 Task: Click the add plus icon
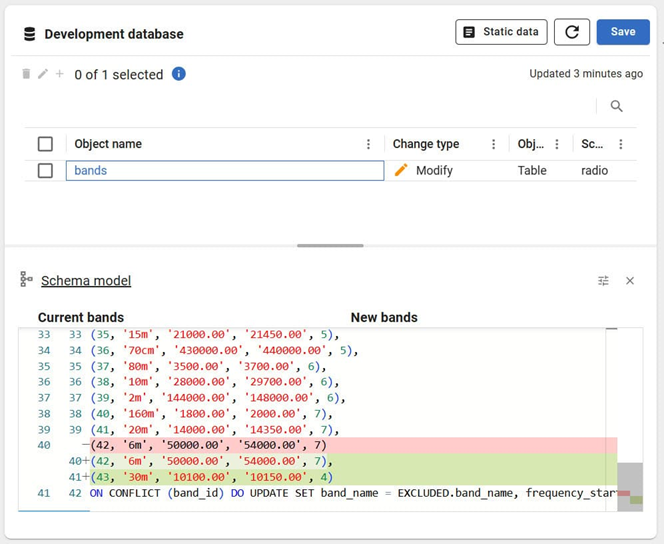(x=60, y=74)
